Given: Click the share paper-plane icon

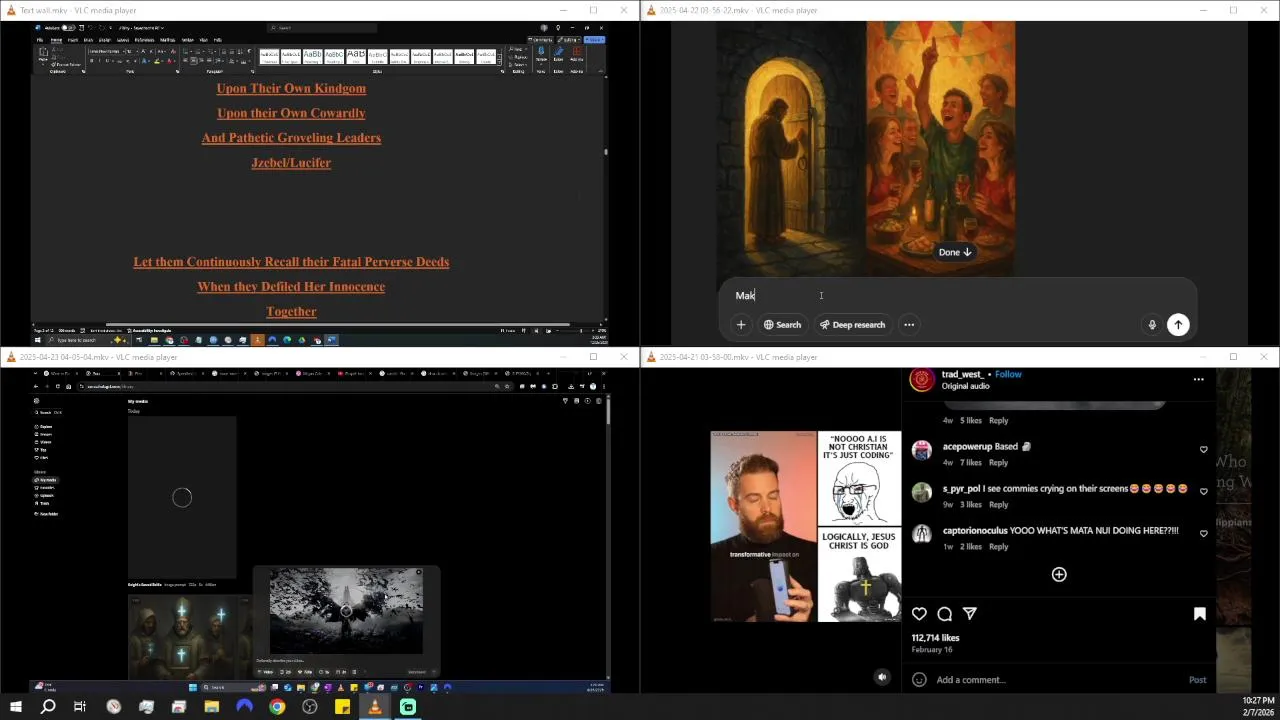Looking at the screenshot, I should tap(970, 614).
